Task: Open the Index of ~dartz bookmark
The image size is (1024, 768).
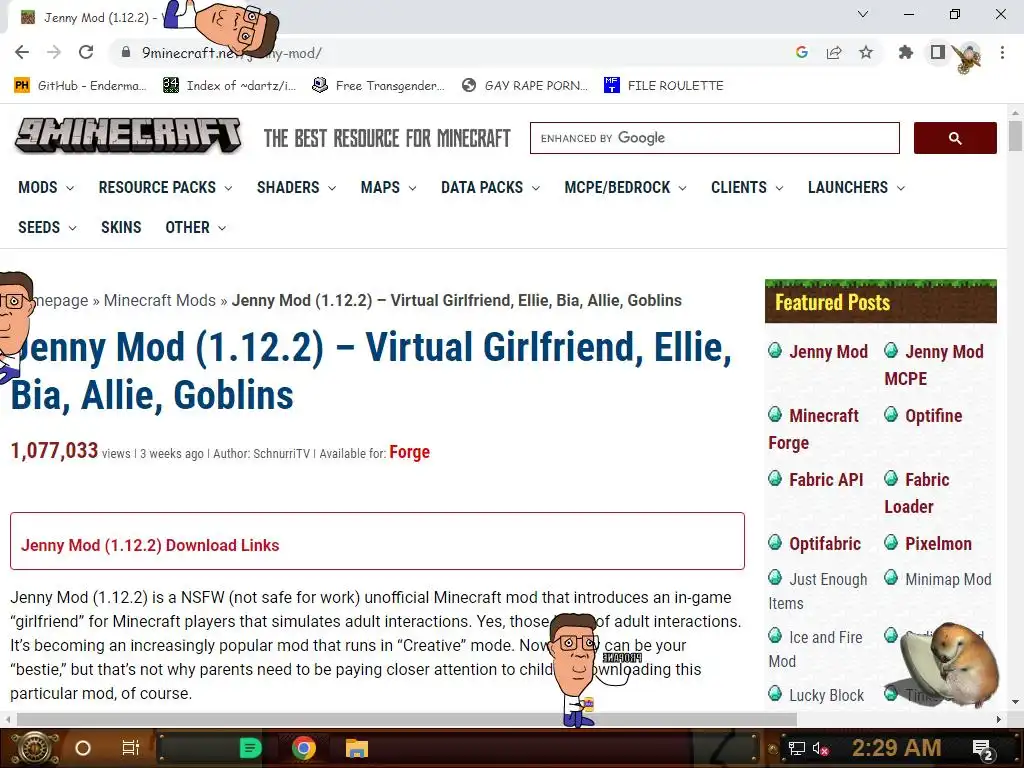Action: click(x=229, y=86)
